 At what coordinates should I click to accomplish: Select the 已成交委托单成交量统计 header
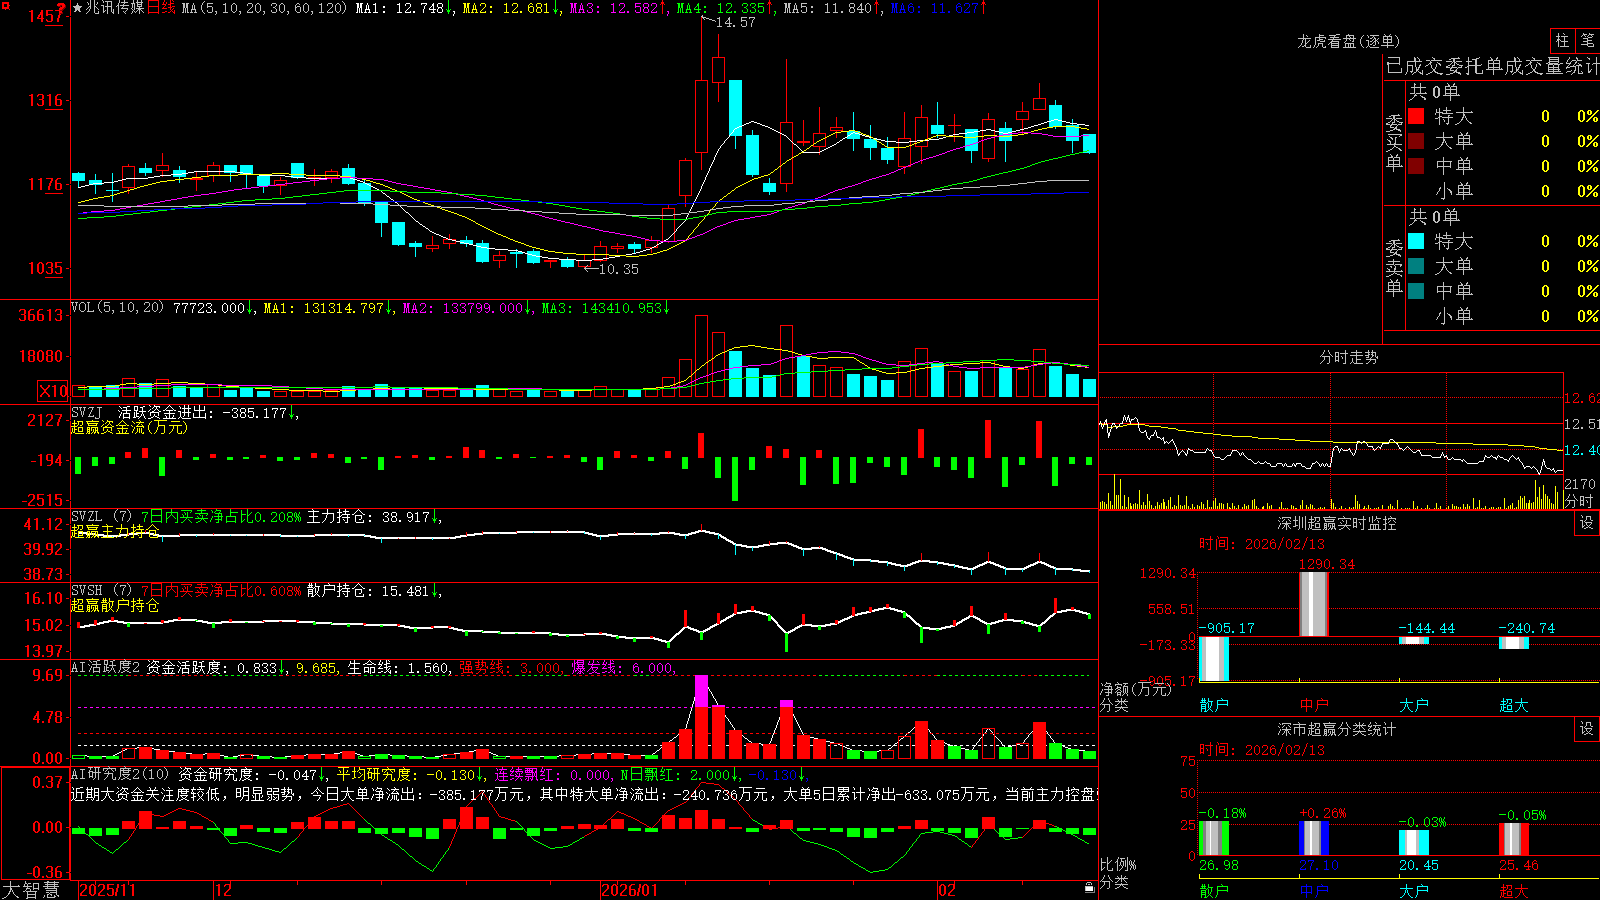(x=1492, y=66)
